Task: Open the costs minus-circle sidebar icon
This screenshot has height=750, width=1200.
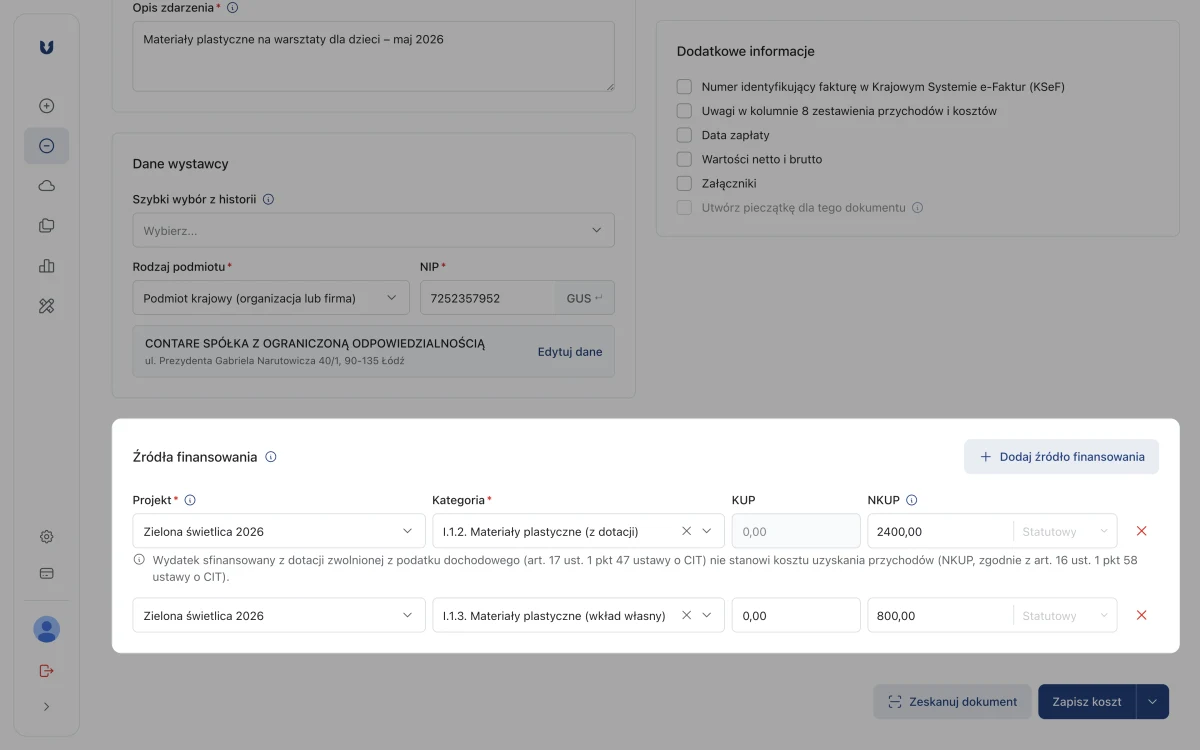Action: tap(46, 146)
